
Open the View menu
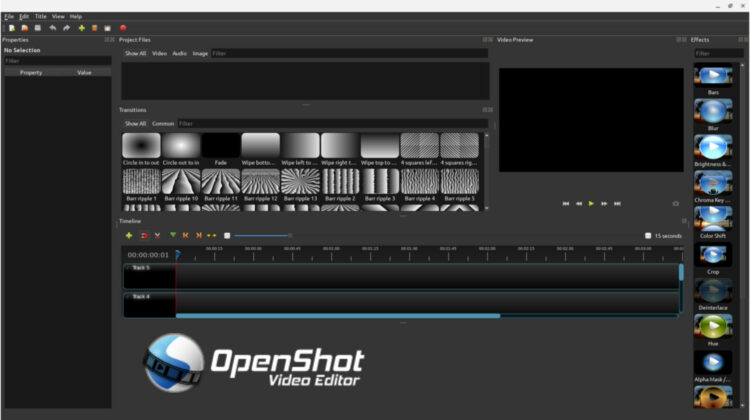coord(58,16)
